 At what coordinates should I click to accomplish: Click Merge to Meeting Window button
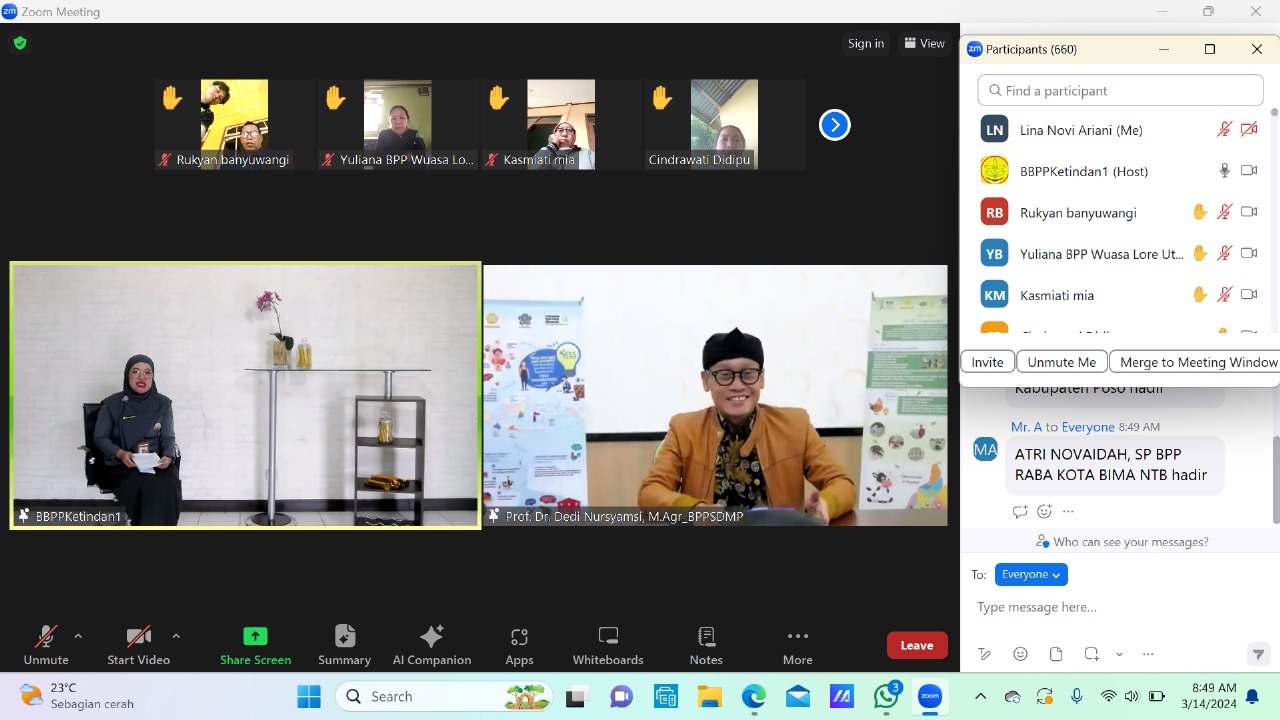pyautogui.click(x=1197, y=362)
